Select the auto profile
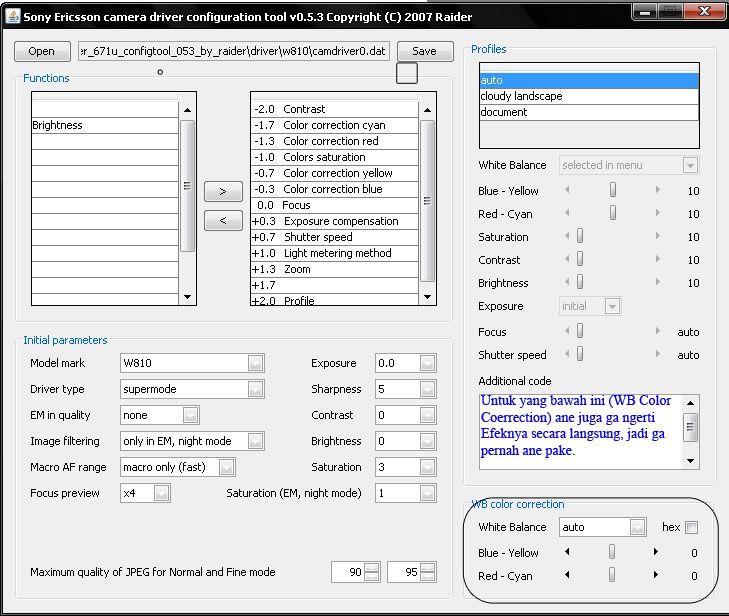The image size is (729, 616). click(589, 80)
